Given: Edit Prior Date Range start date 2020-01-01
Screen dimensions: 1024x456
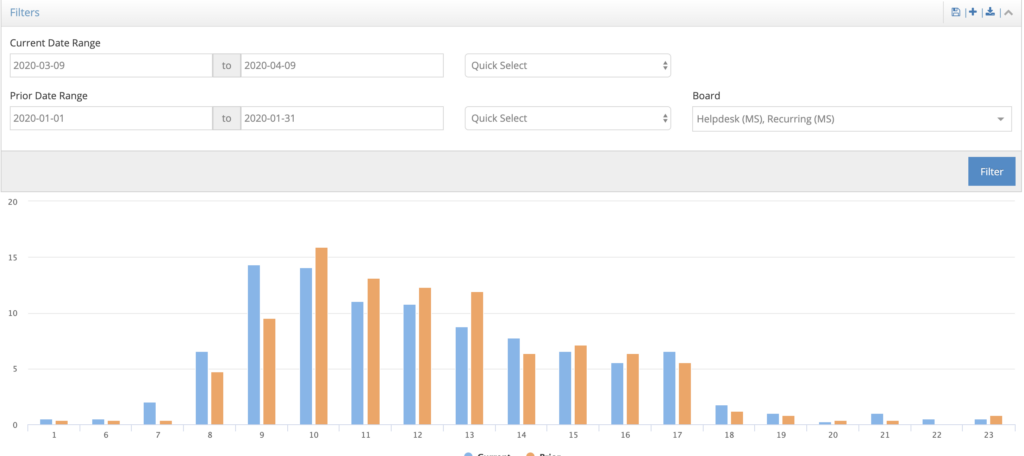Looking at the screenshot, I should click(x=108, y=118).
